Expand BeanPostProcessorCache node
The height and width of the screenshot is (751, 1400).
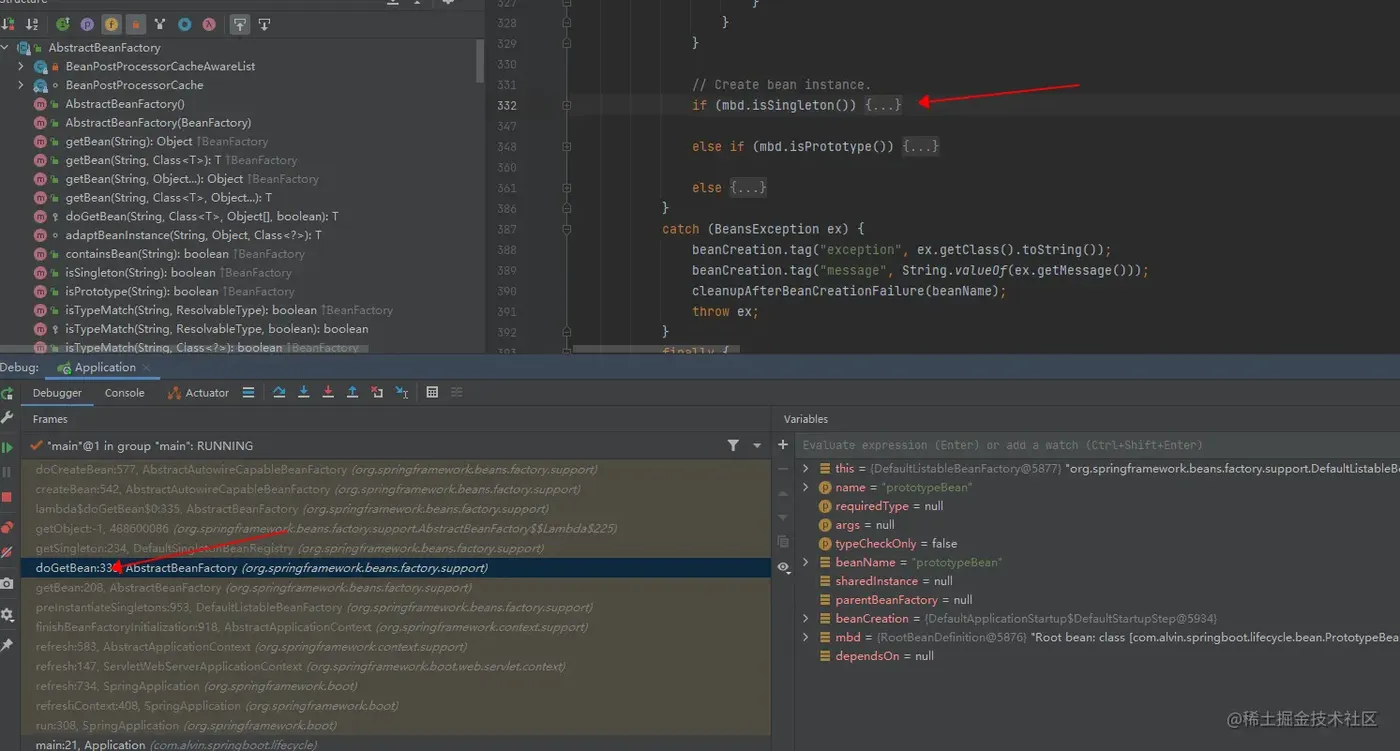click(x=21, y=85)
